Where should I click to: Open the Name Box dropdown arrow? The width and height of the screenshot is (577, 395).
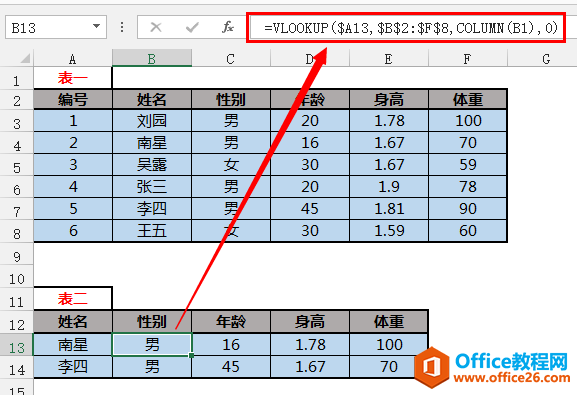coord(96,27)
